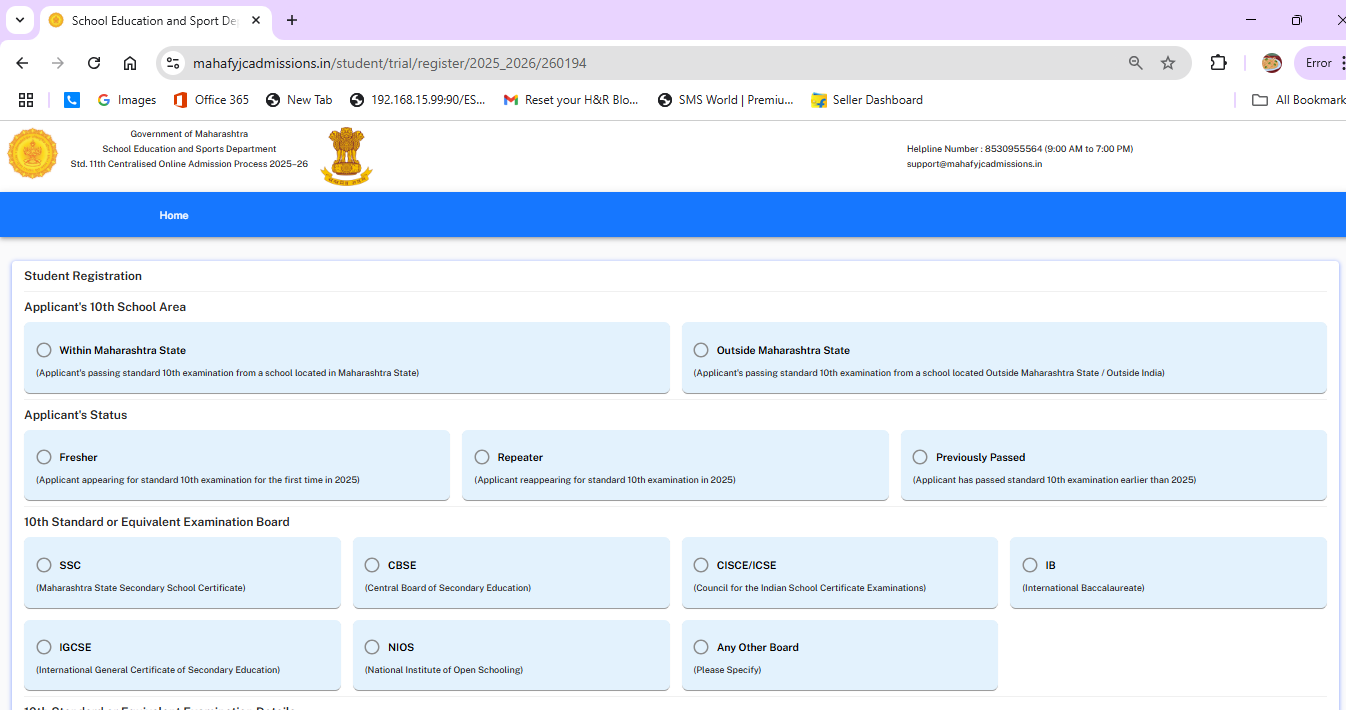Open a new browser tab
Image resolution: width=1346 pixels, height=710 pixels.
pos(292,20)
